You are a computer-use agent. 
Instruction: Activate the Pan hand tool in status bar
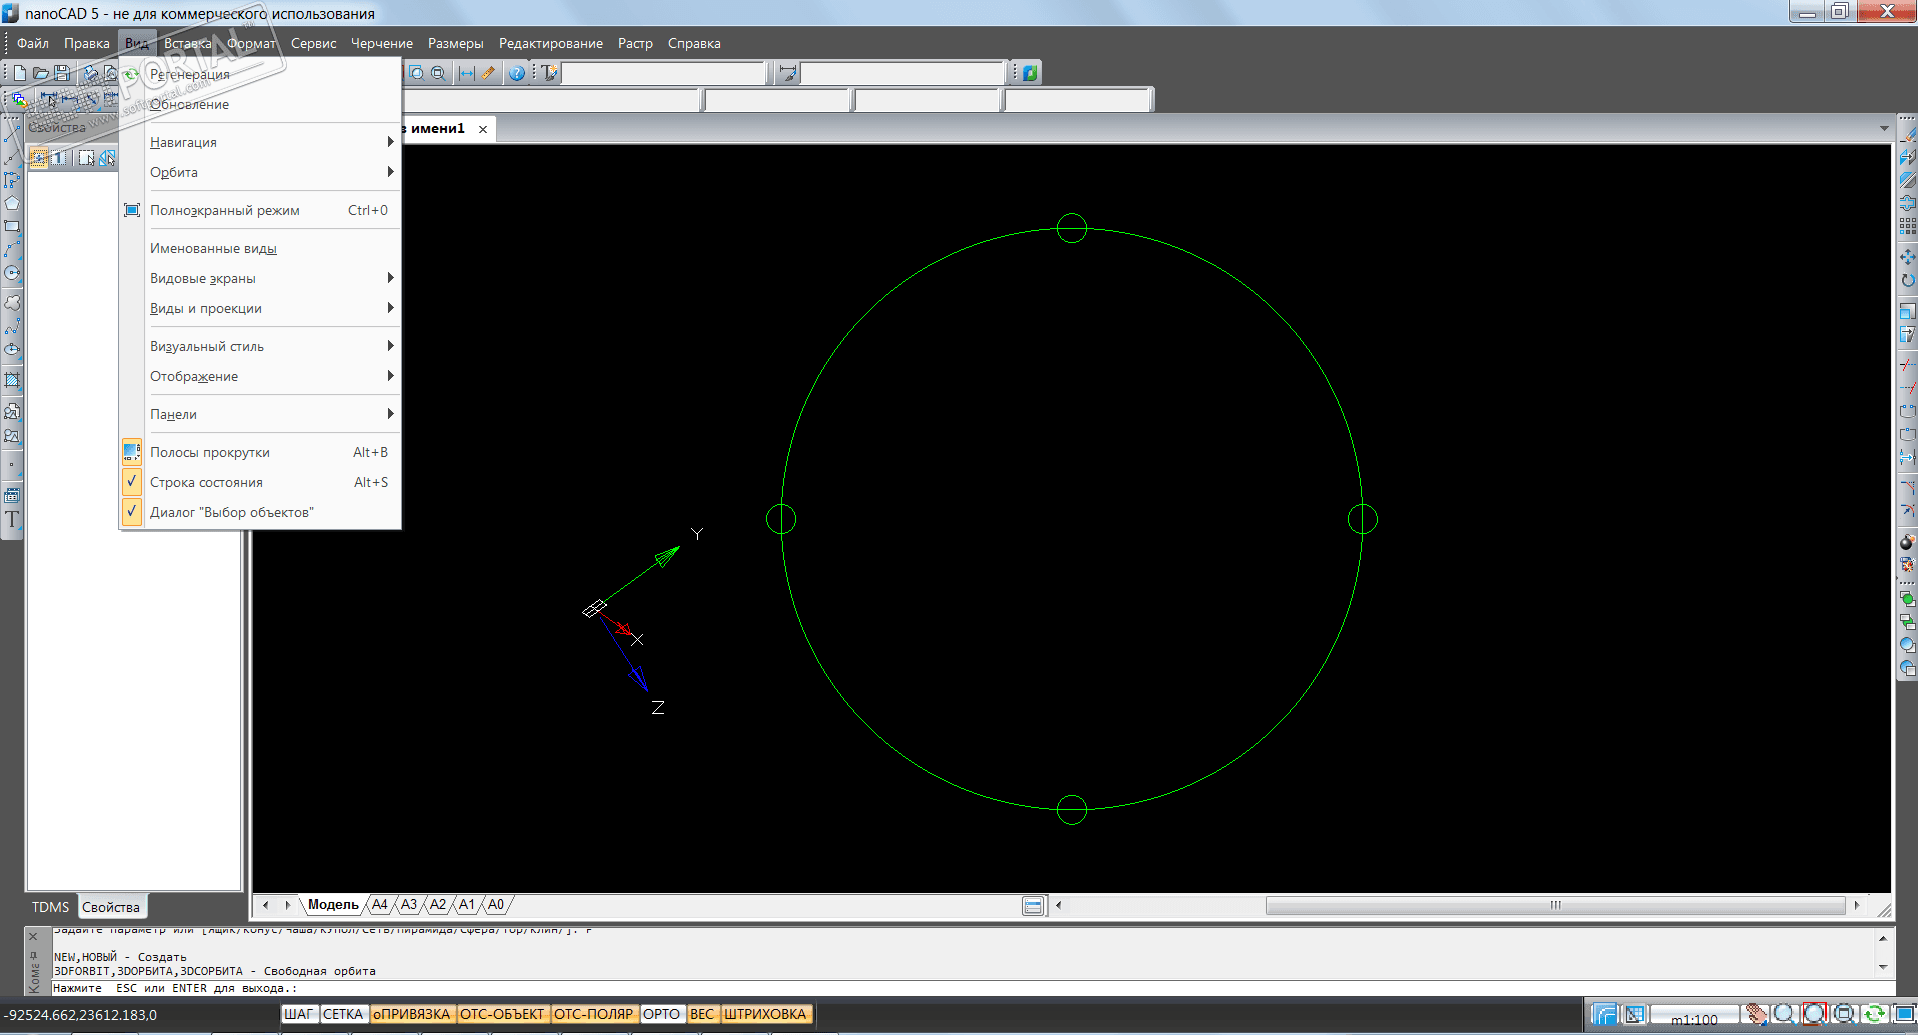click(1756, 1015)
